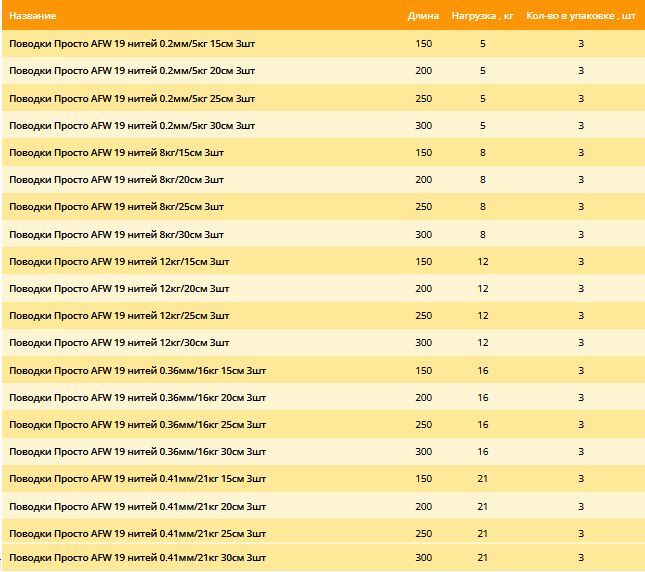Select row Поводки 12кг/20см 3шт

(x=323, y=289)
